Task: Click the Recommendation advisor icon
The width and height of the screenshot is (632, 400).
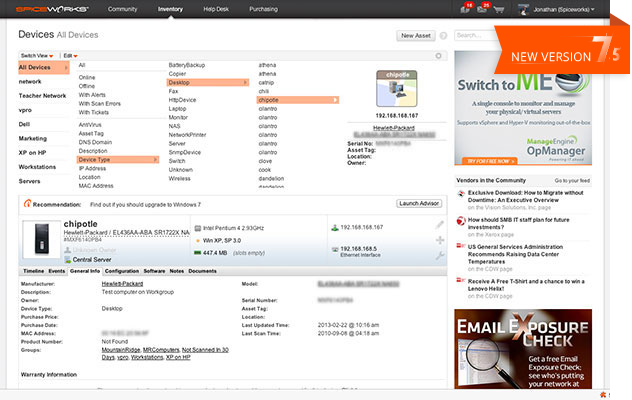Action: click(27, 203)
